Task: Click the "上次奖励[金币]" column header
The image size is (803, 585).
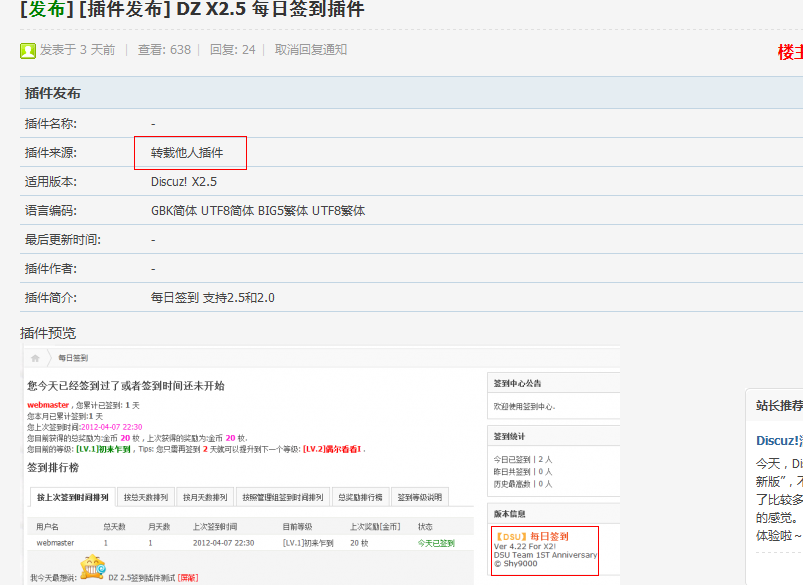Action: [x=375, y=527]
